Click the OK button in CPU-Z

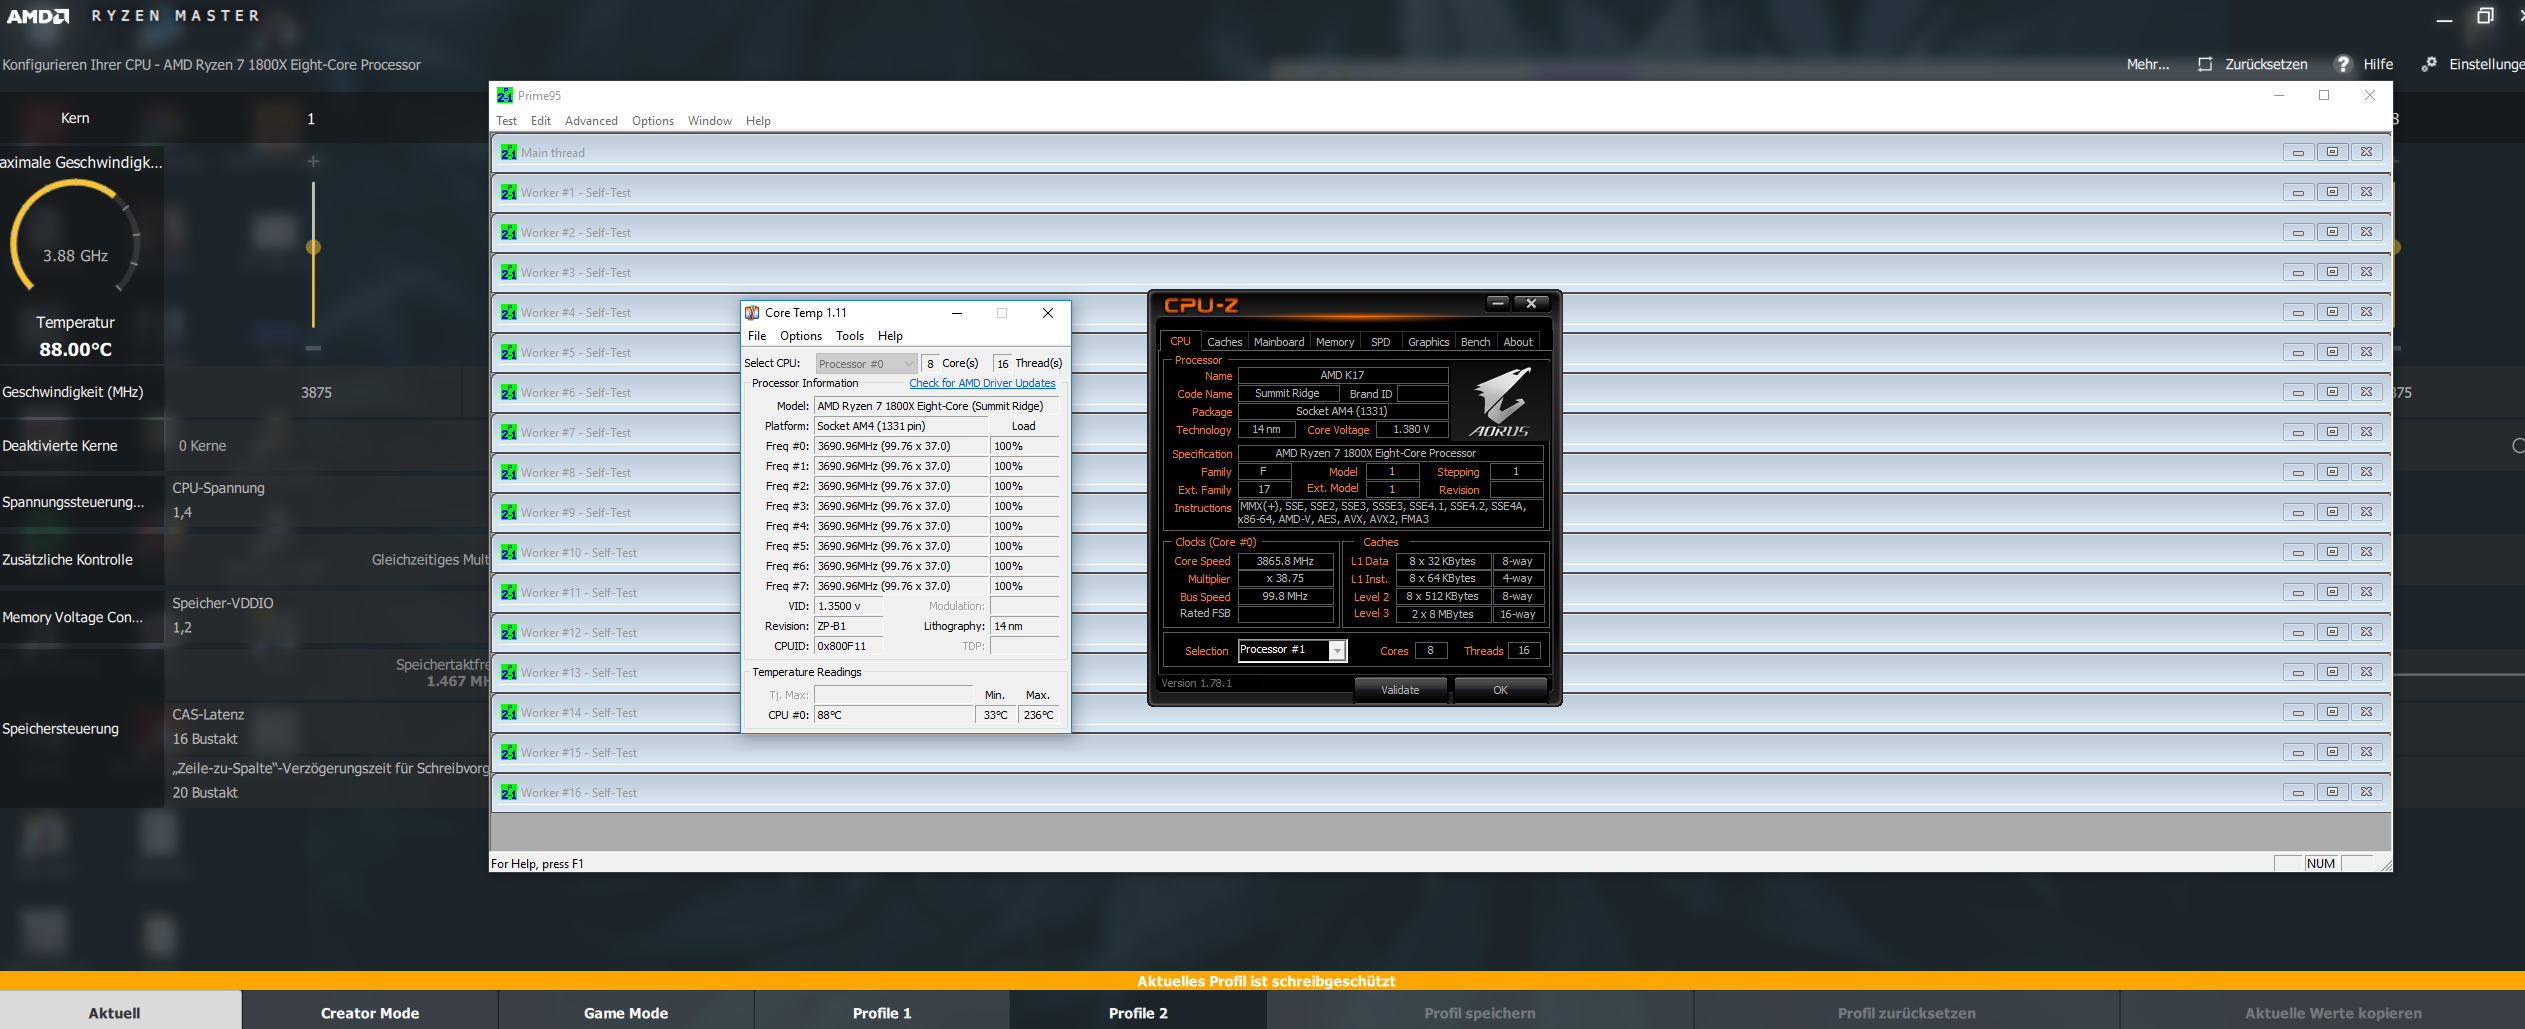point(1500,690)
